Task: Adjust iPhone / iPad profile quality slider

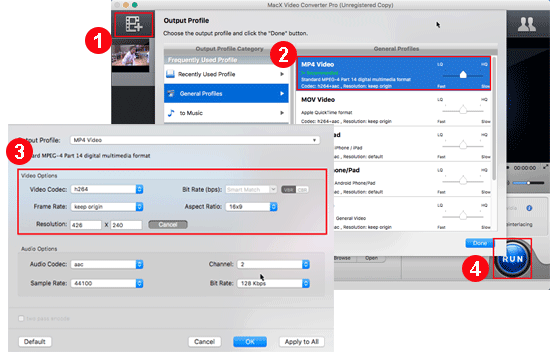Action: pyautogui.click(x=463, y=145)
